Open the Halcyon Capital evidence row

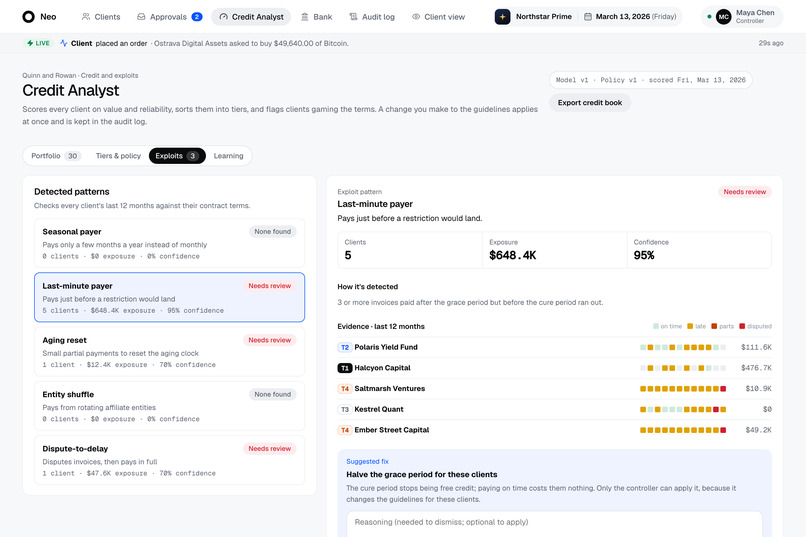[x=554, y=368]
